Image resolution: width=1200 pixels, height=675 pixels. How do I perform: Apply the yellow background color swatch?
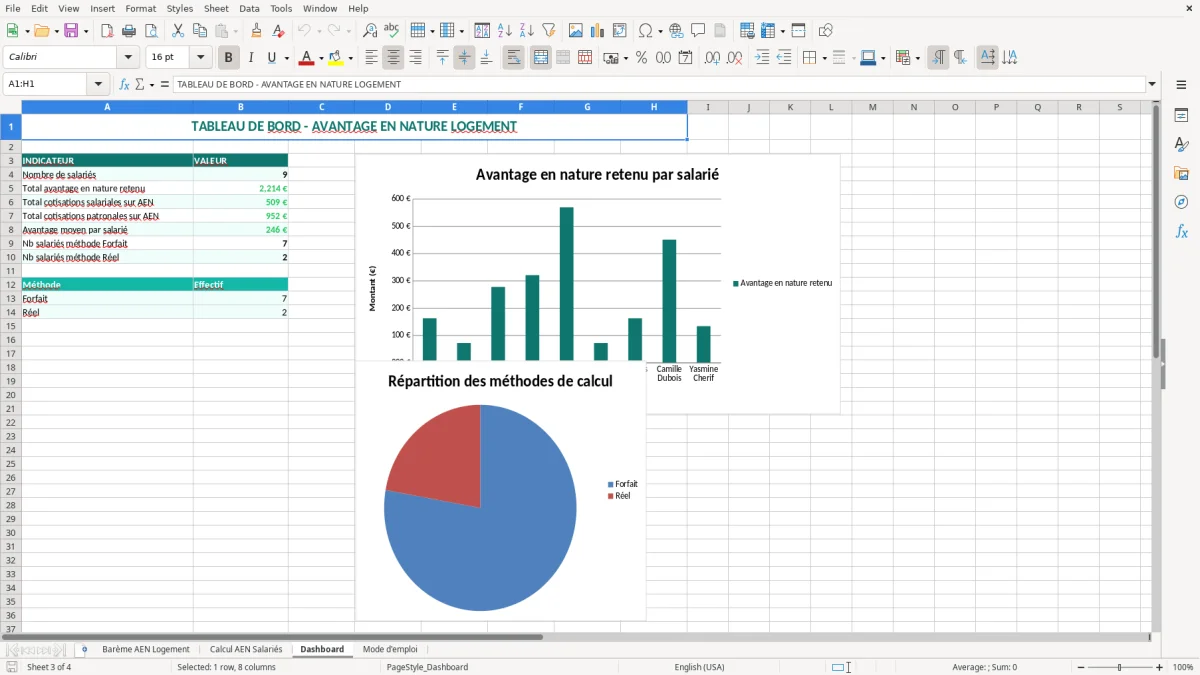pos(336,58)
